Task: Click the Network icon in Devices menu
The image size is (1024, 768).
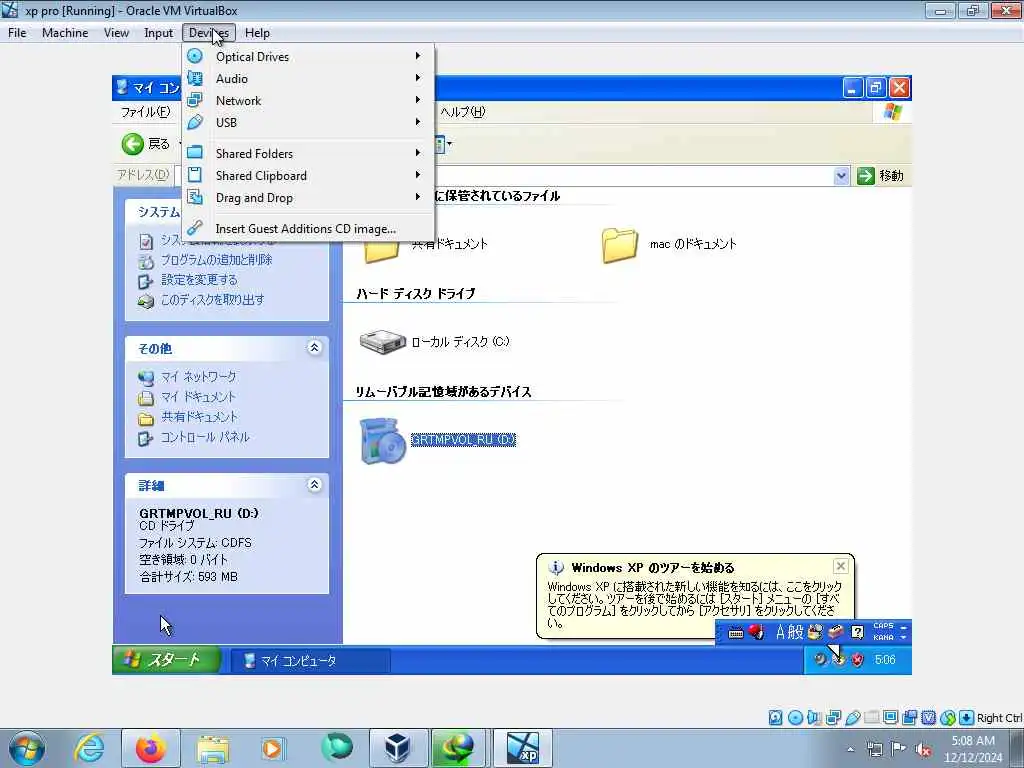Action: [x=195, y=100]
